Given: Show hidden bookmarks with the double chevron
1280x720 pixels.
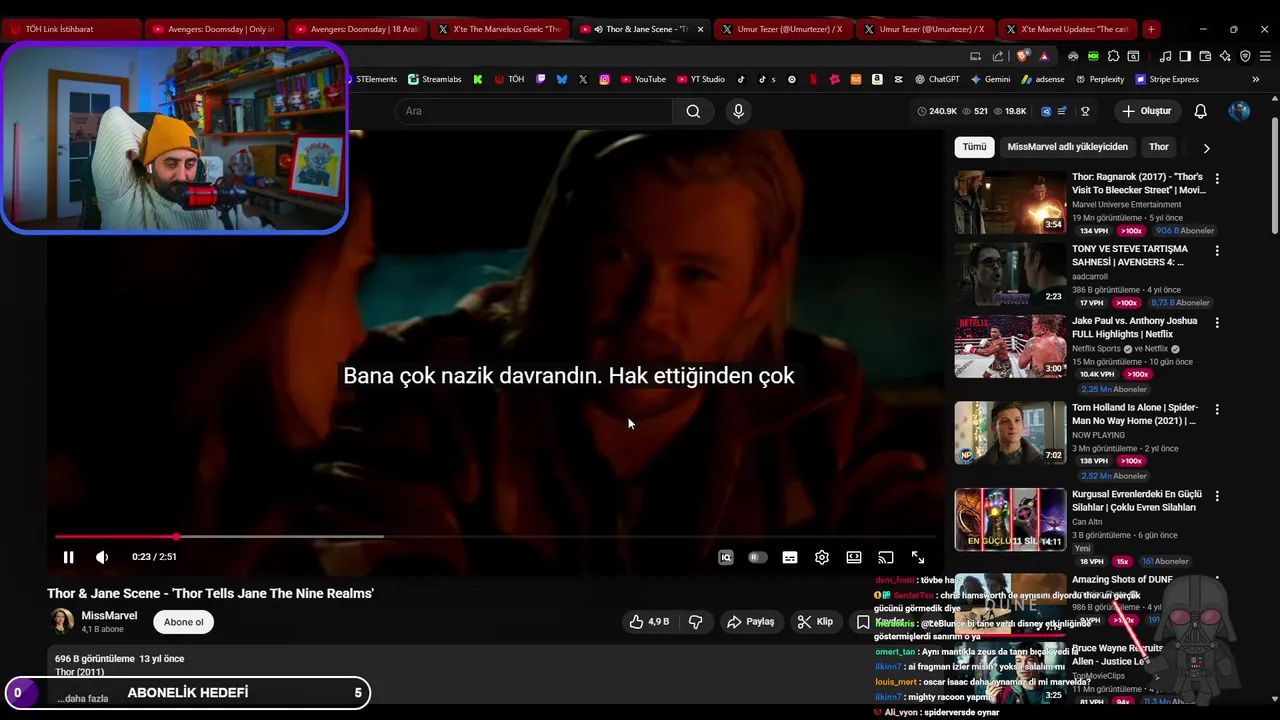Looking at the screenshot, I should click(x=1256, y=79).
